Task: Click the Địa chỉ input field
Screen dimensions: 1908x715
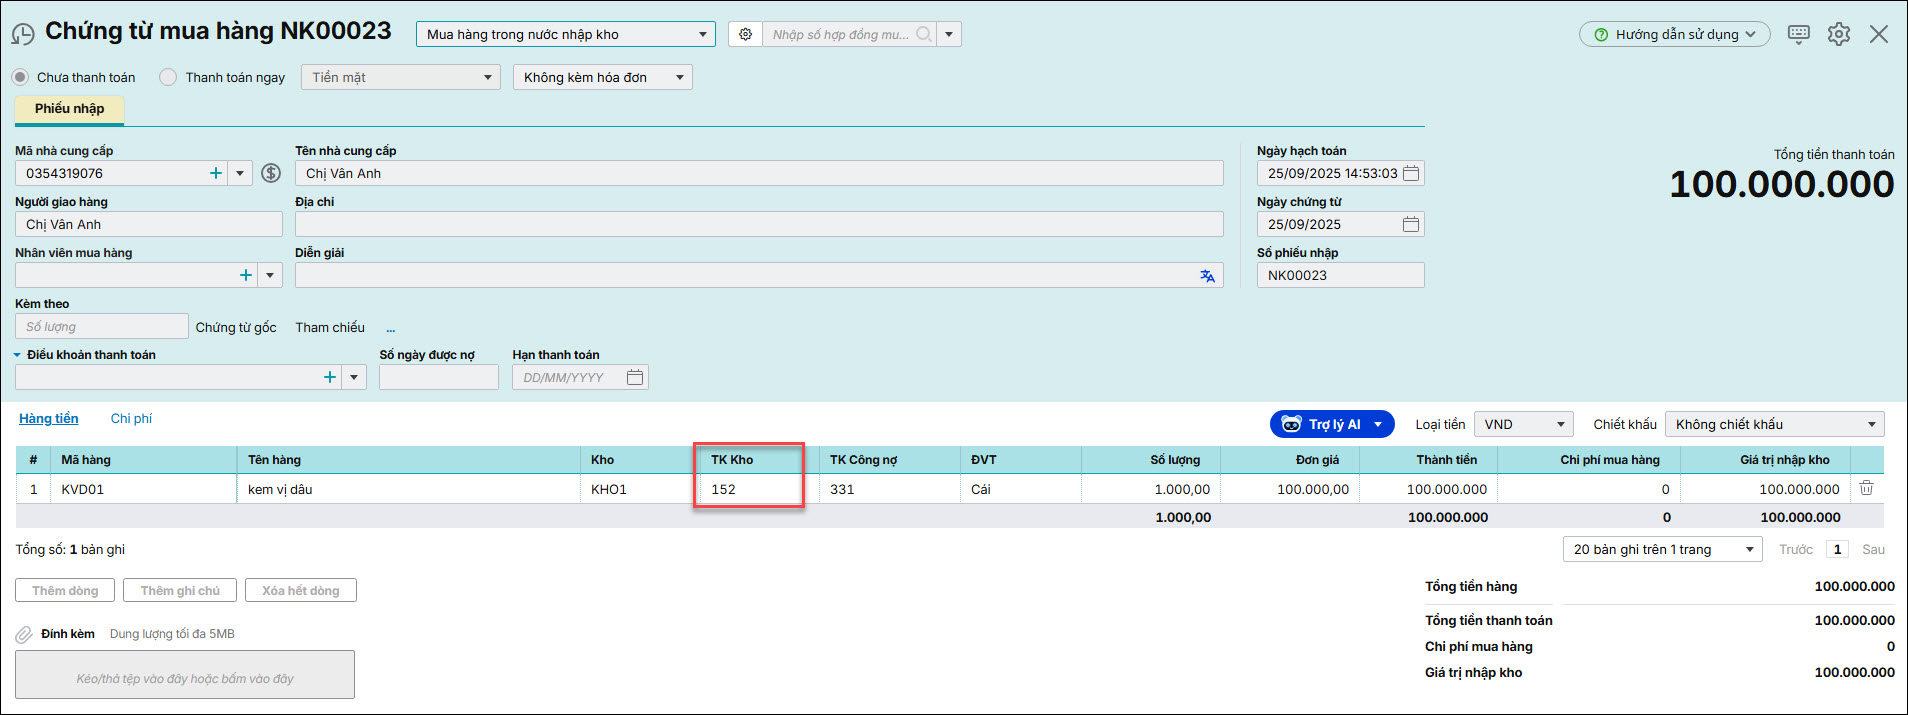Action: tap(758, 224)
